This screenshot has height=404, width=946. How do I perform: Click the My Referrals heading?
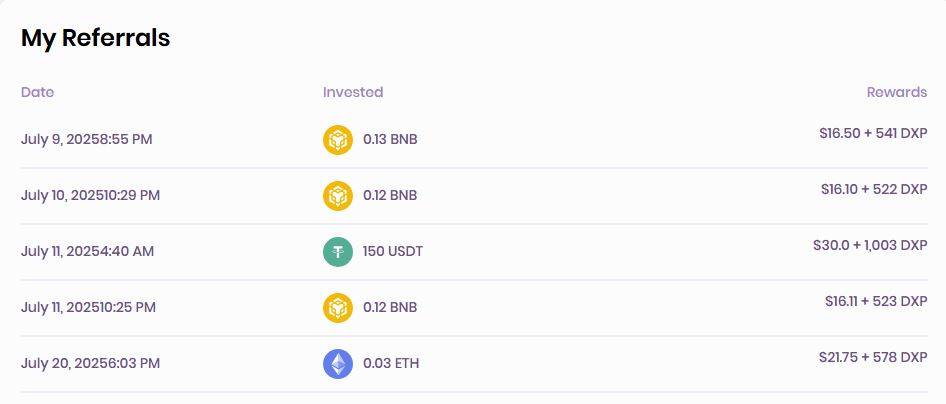pos(95,38)
